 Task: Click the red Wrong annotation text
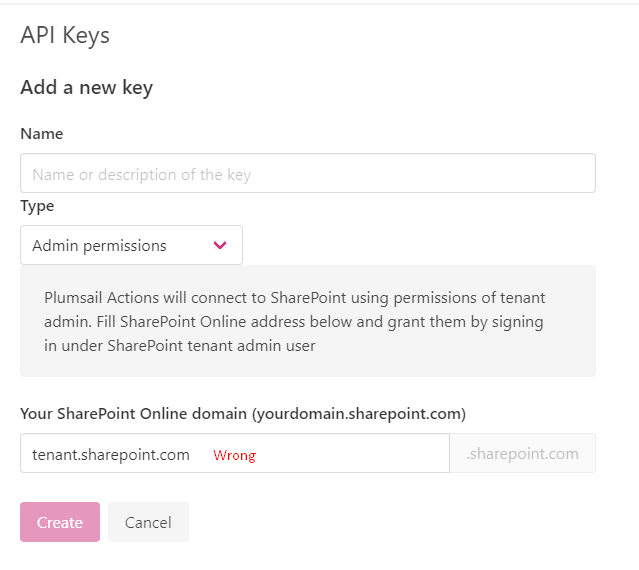[x=234, y=455]
